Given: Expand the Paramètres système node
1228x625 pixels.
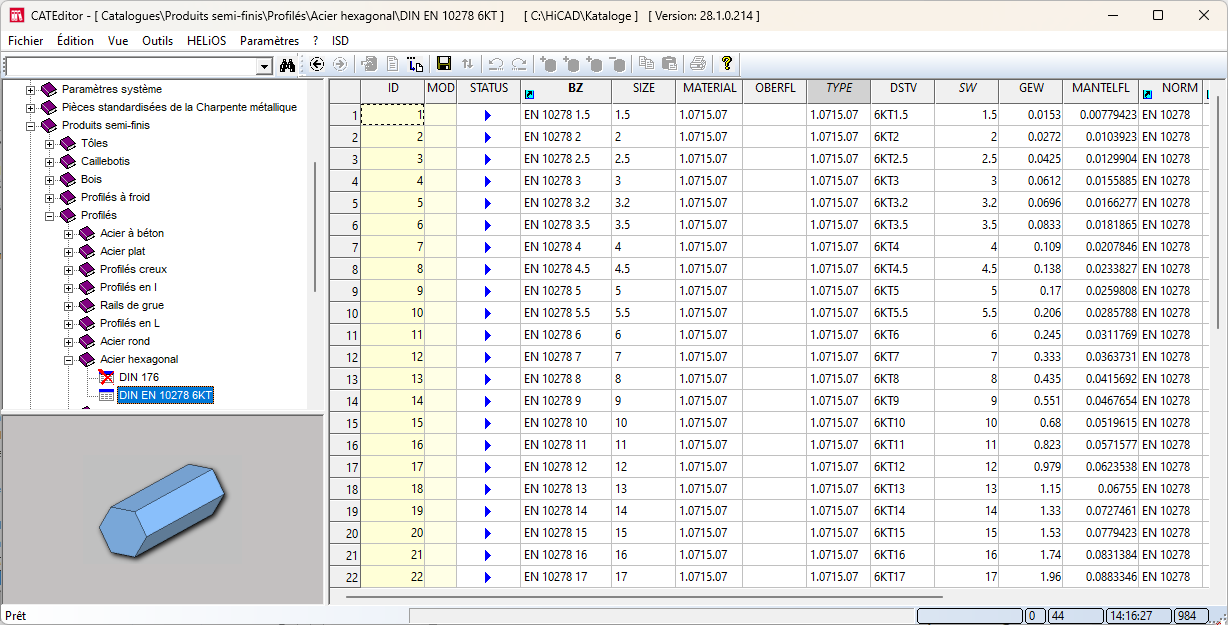Looking at the screenshot, I should click(30, 89).
